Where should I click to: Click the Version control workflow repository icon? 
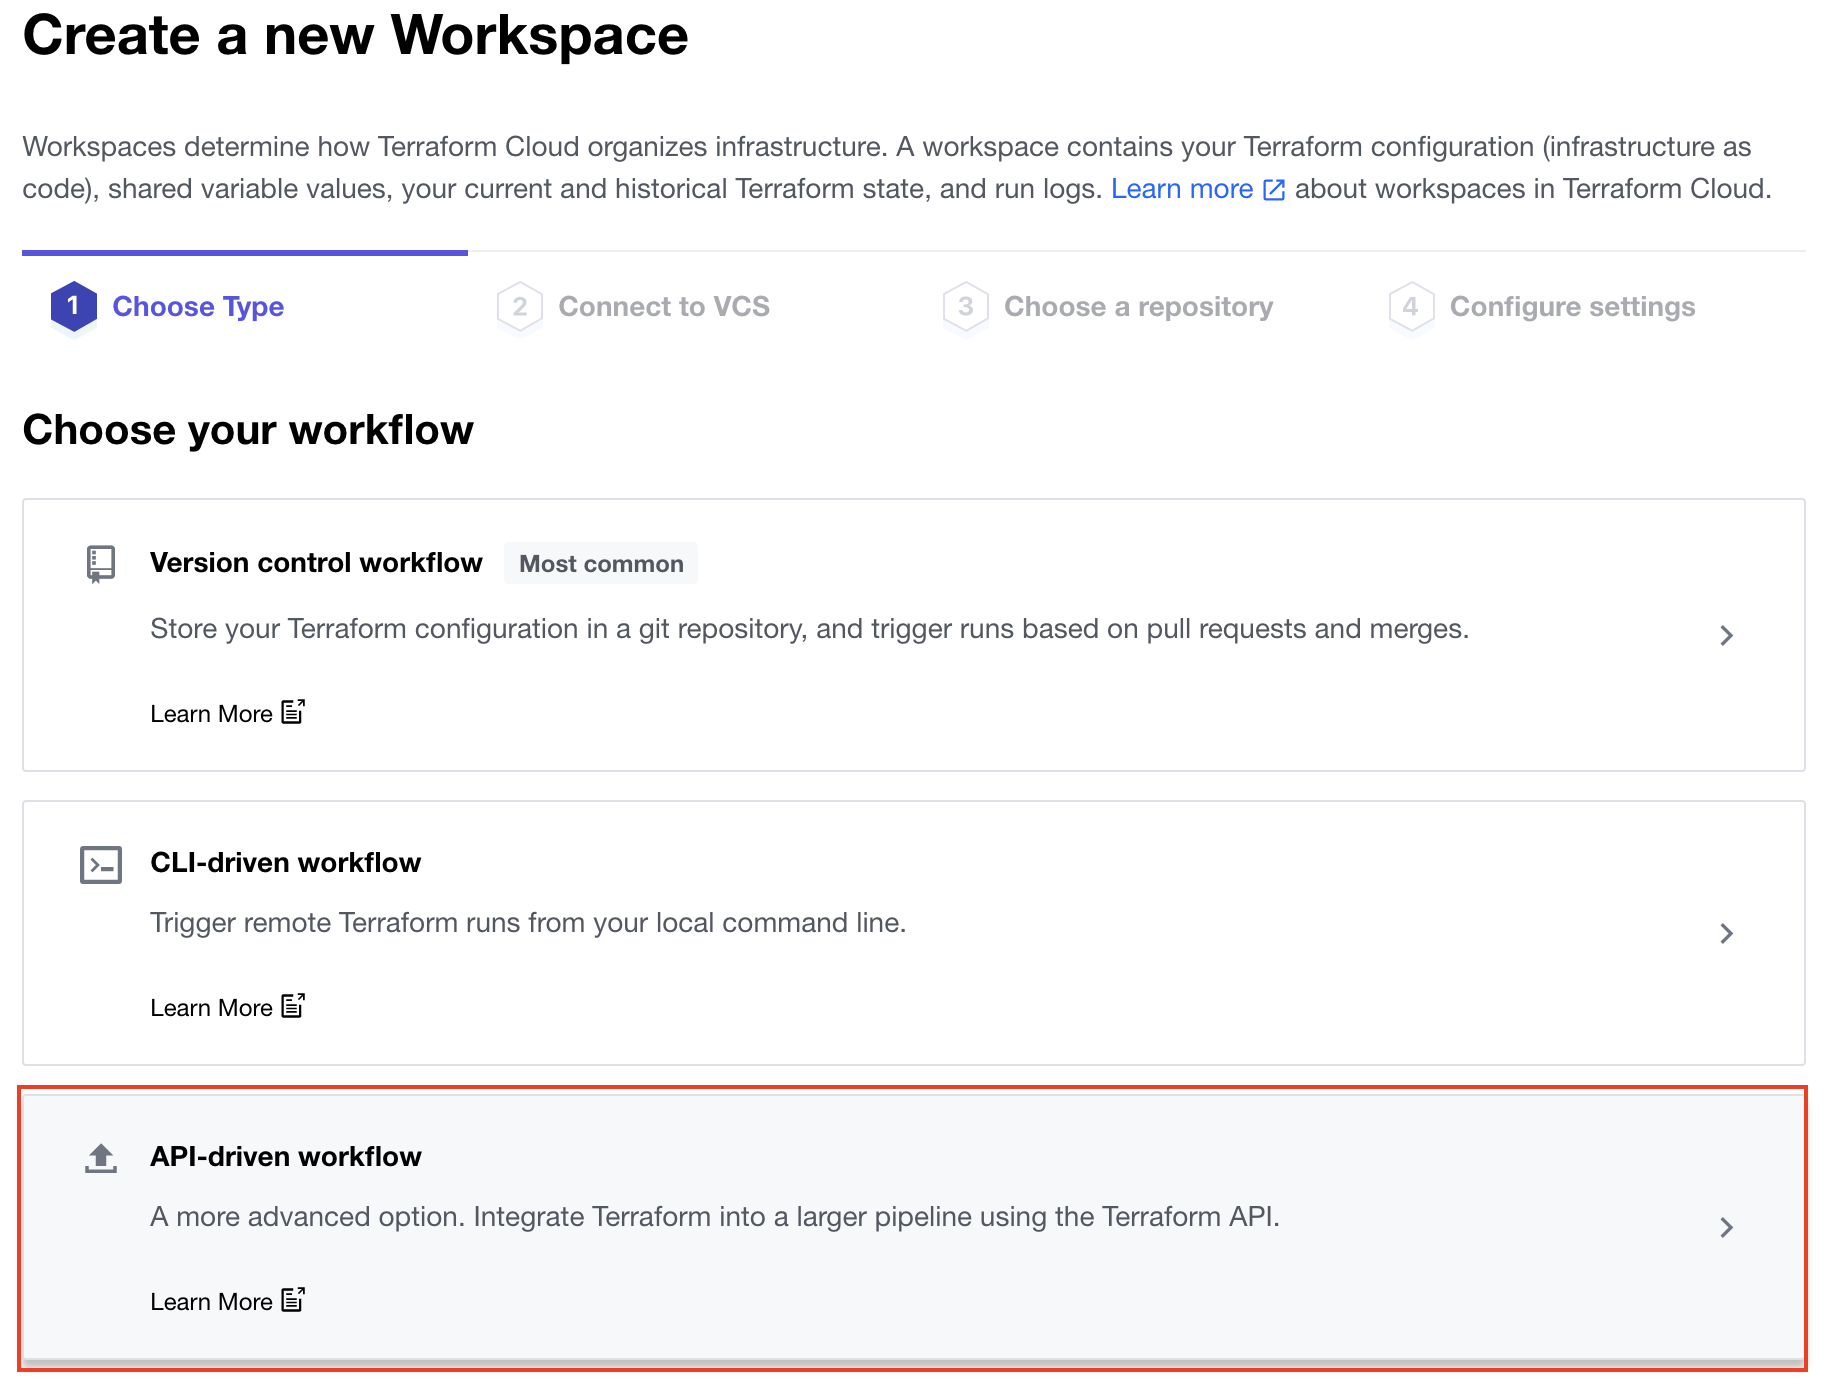pyautogui.click(x=100, y=564)
